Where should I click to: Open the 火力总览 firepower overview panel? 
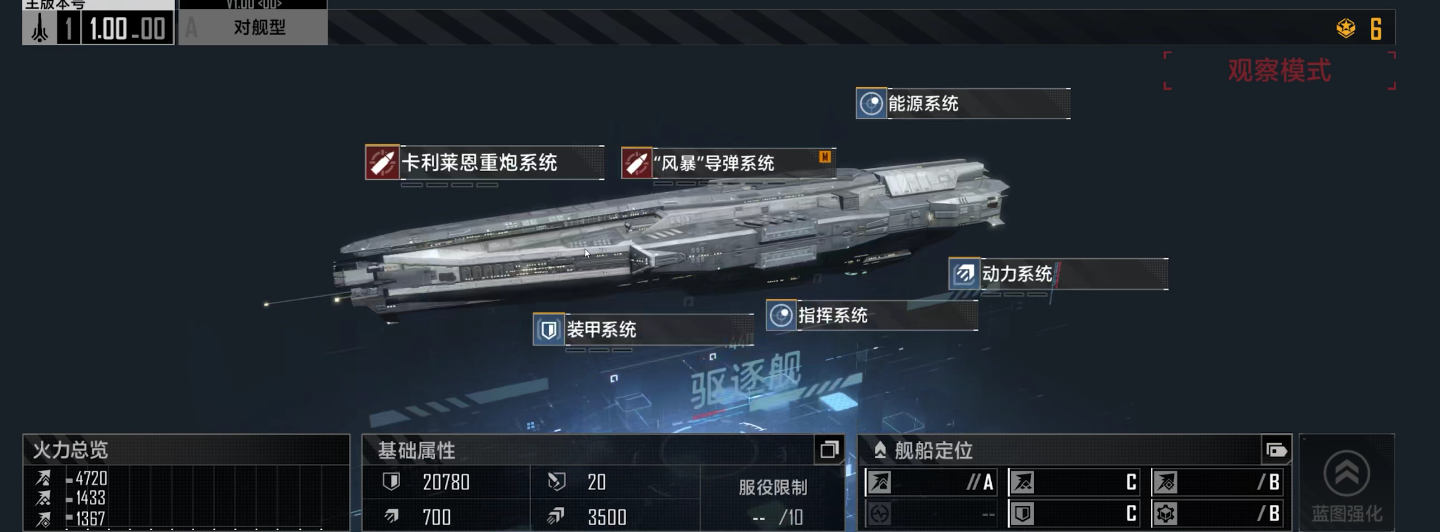pyautogui.click(x=186, y=450)
